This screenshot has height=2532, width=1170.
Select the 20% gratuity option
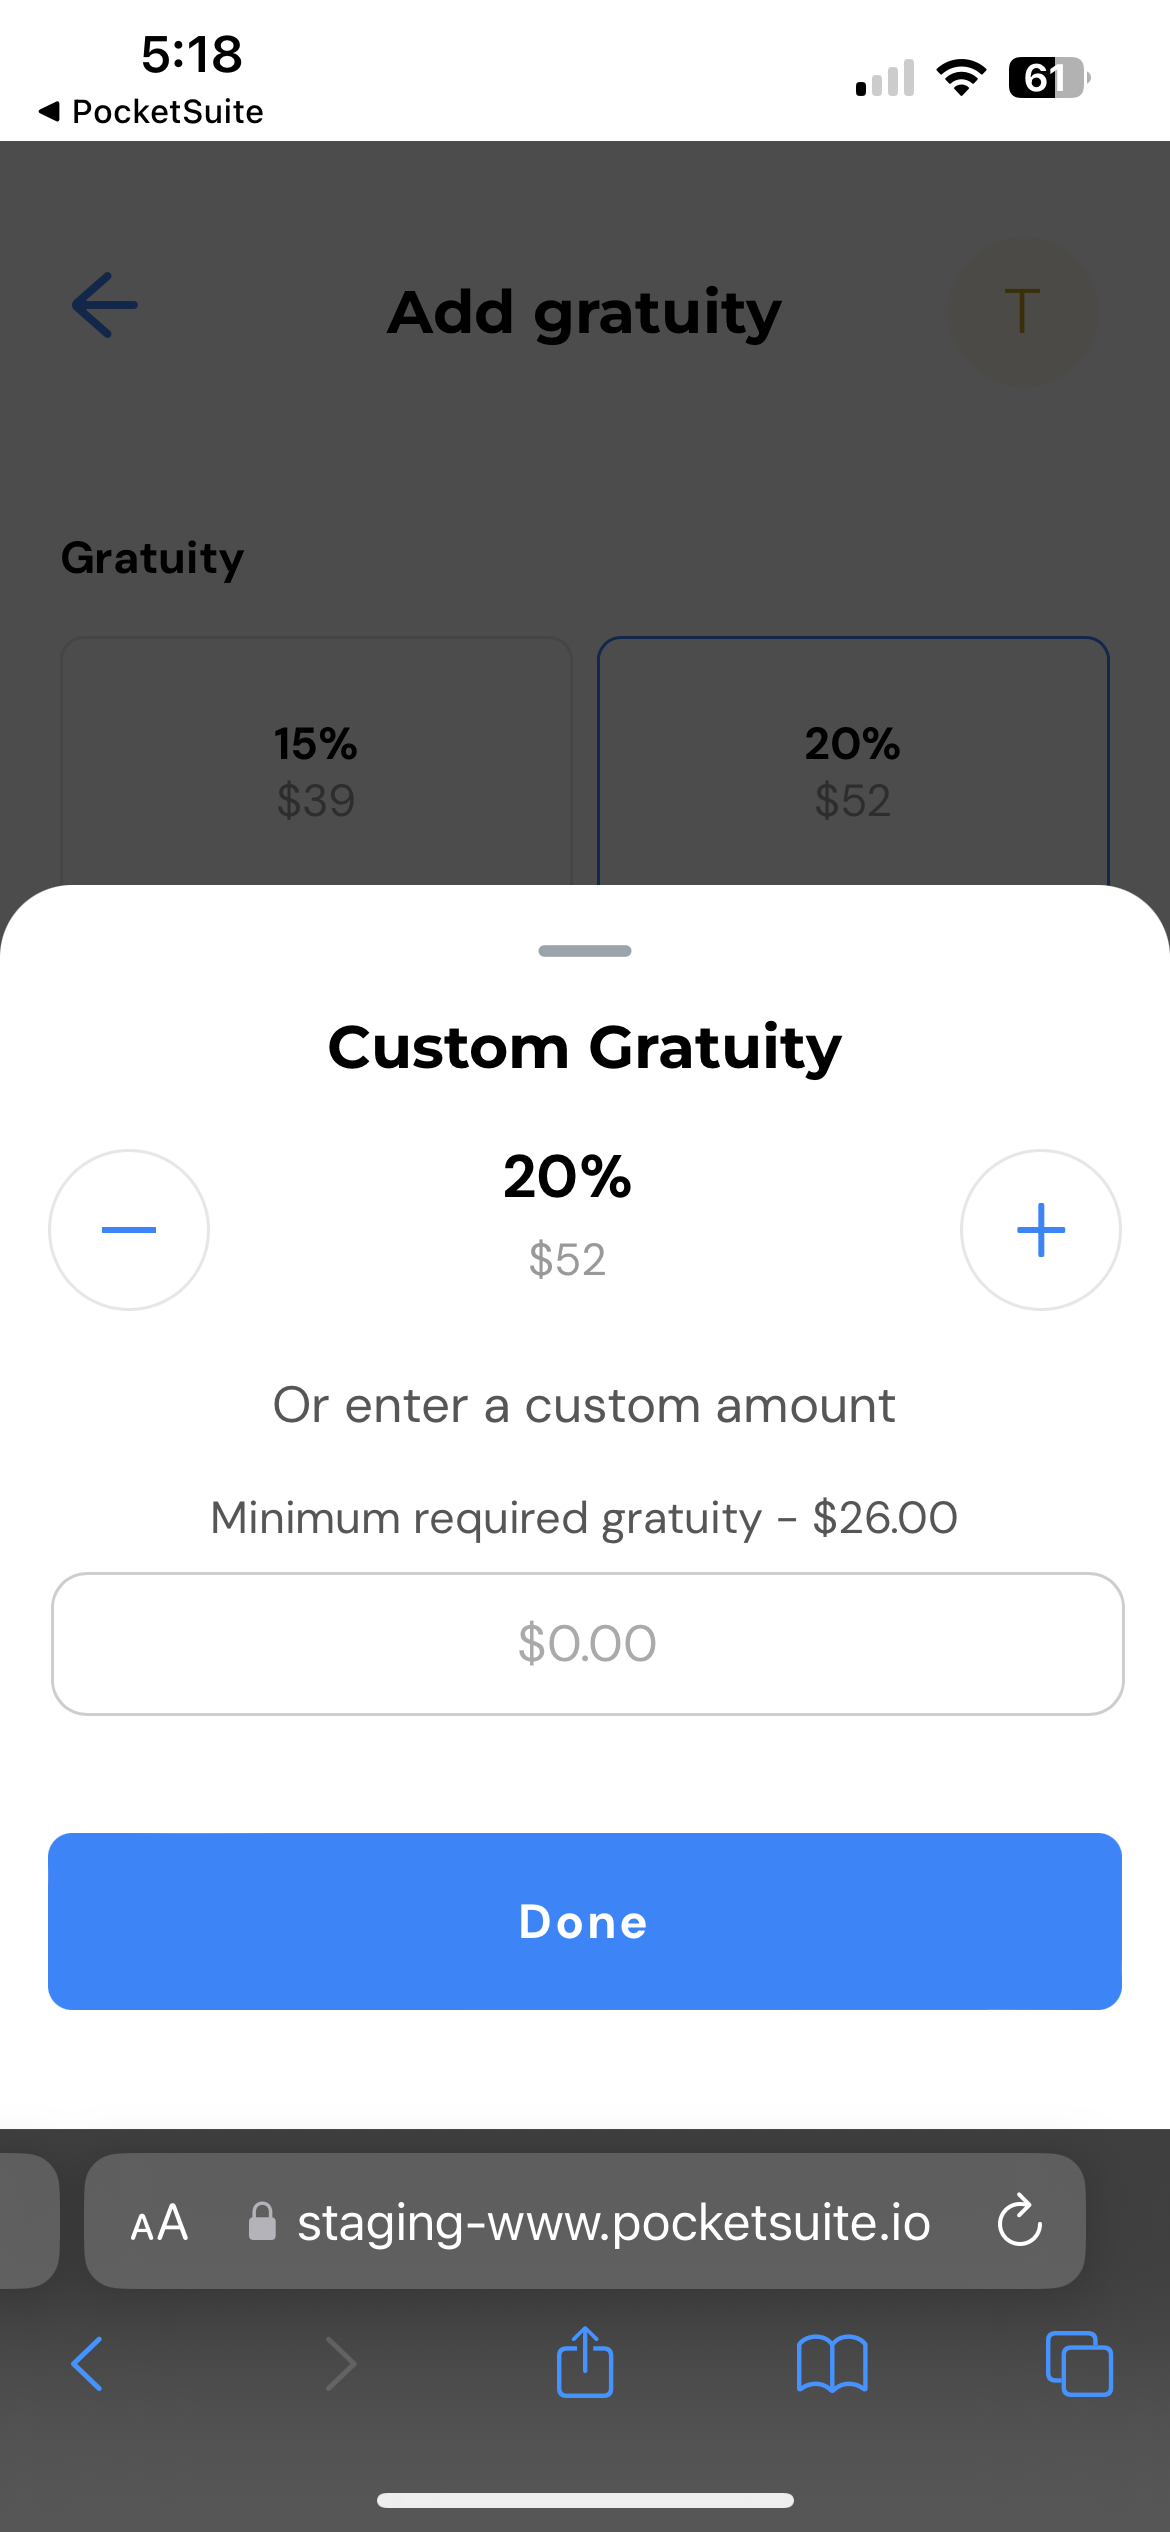pyautogui.click(x=852, y=770)
